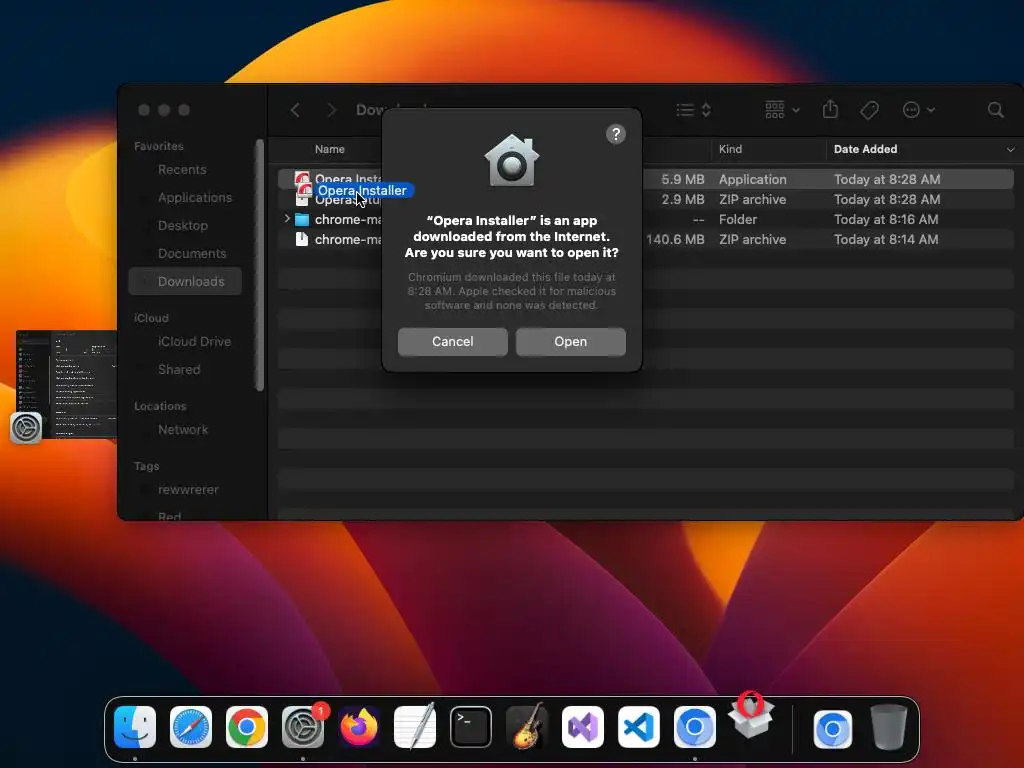Click Today at 8:14 AM date cell
Viewport: 1024px width, 768px height.
[x=886, y=240]
